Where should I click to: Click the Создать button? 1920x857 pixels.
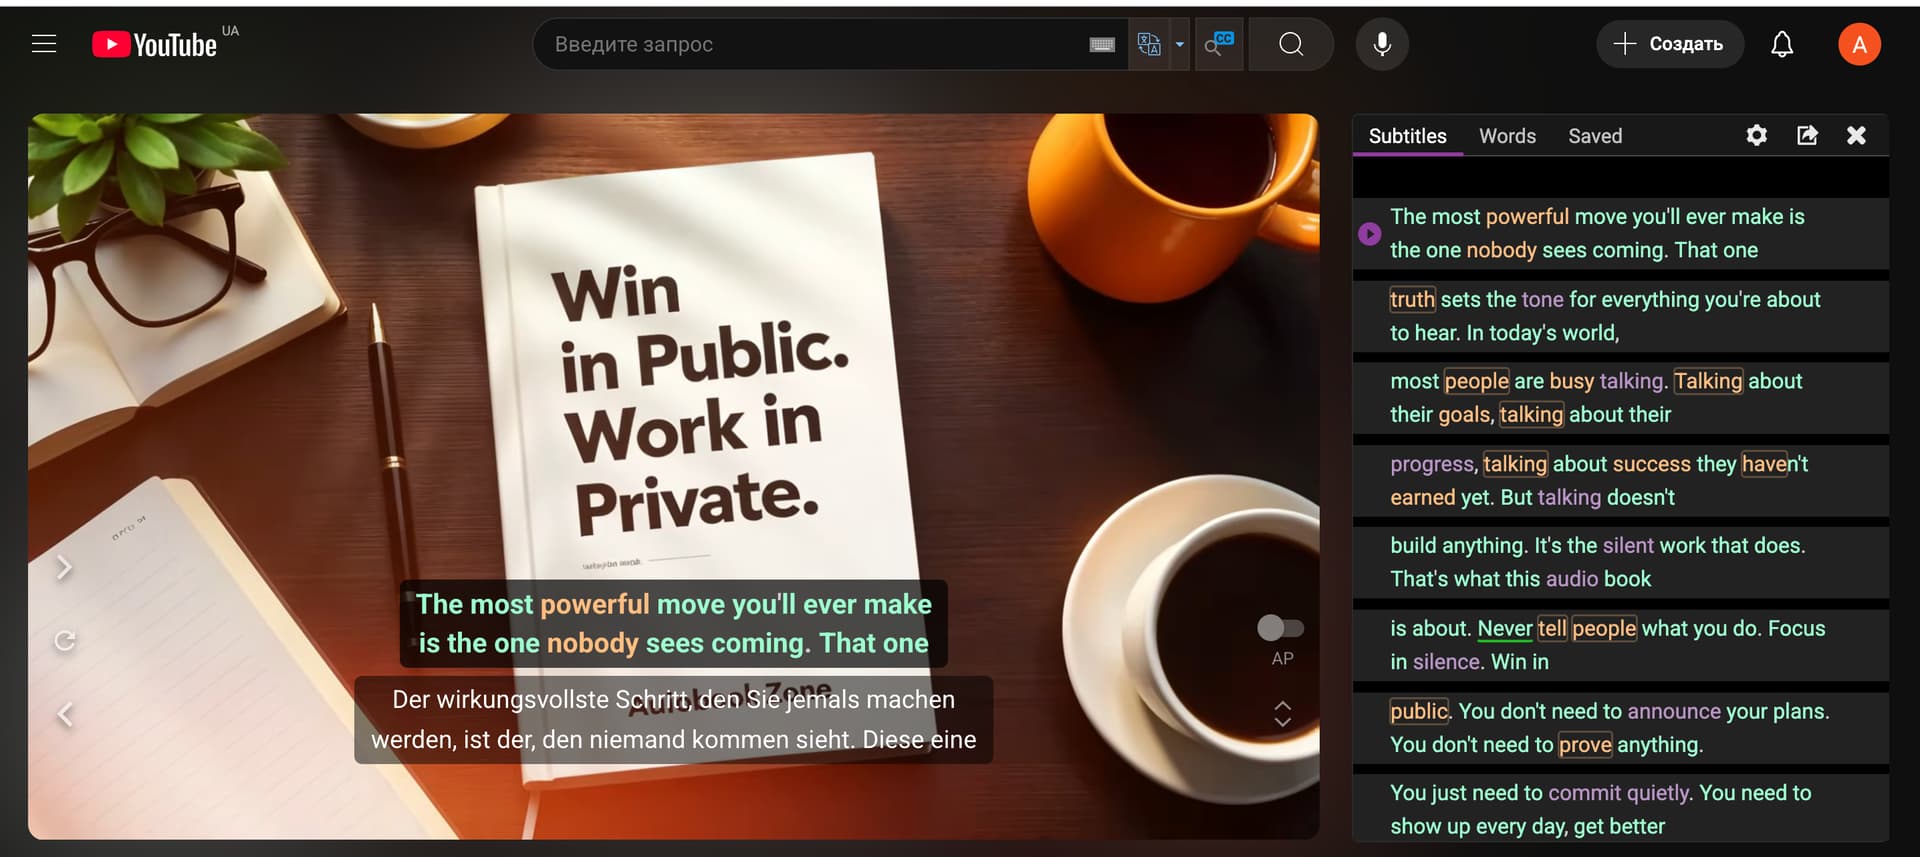pyautogui.click(x=1670, y=44)
